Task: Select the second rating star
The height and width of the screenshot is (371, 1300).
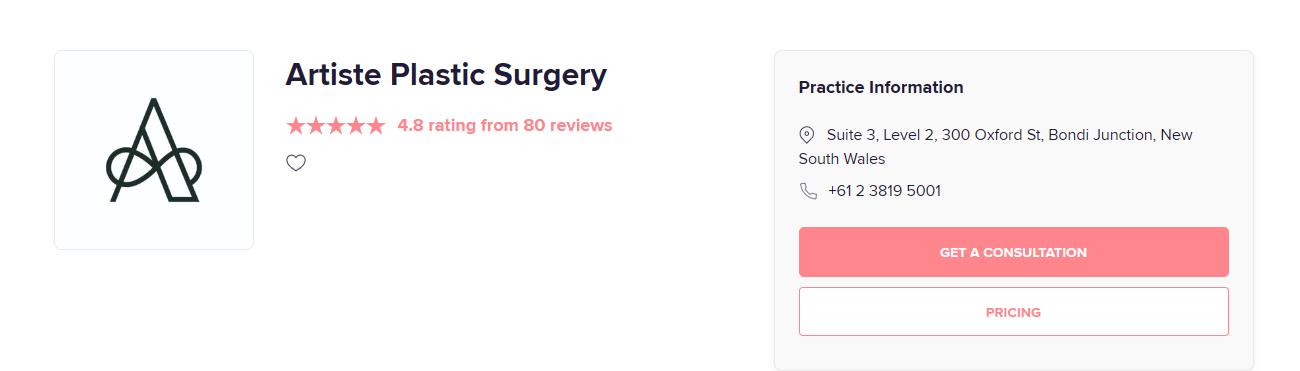Action: (x=316, y=126)
